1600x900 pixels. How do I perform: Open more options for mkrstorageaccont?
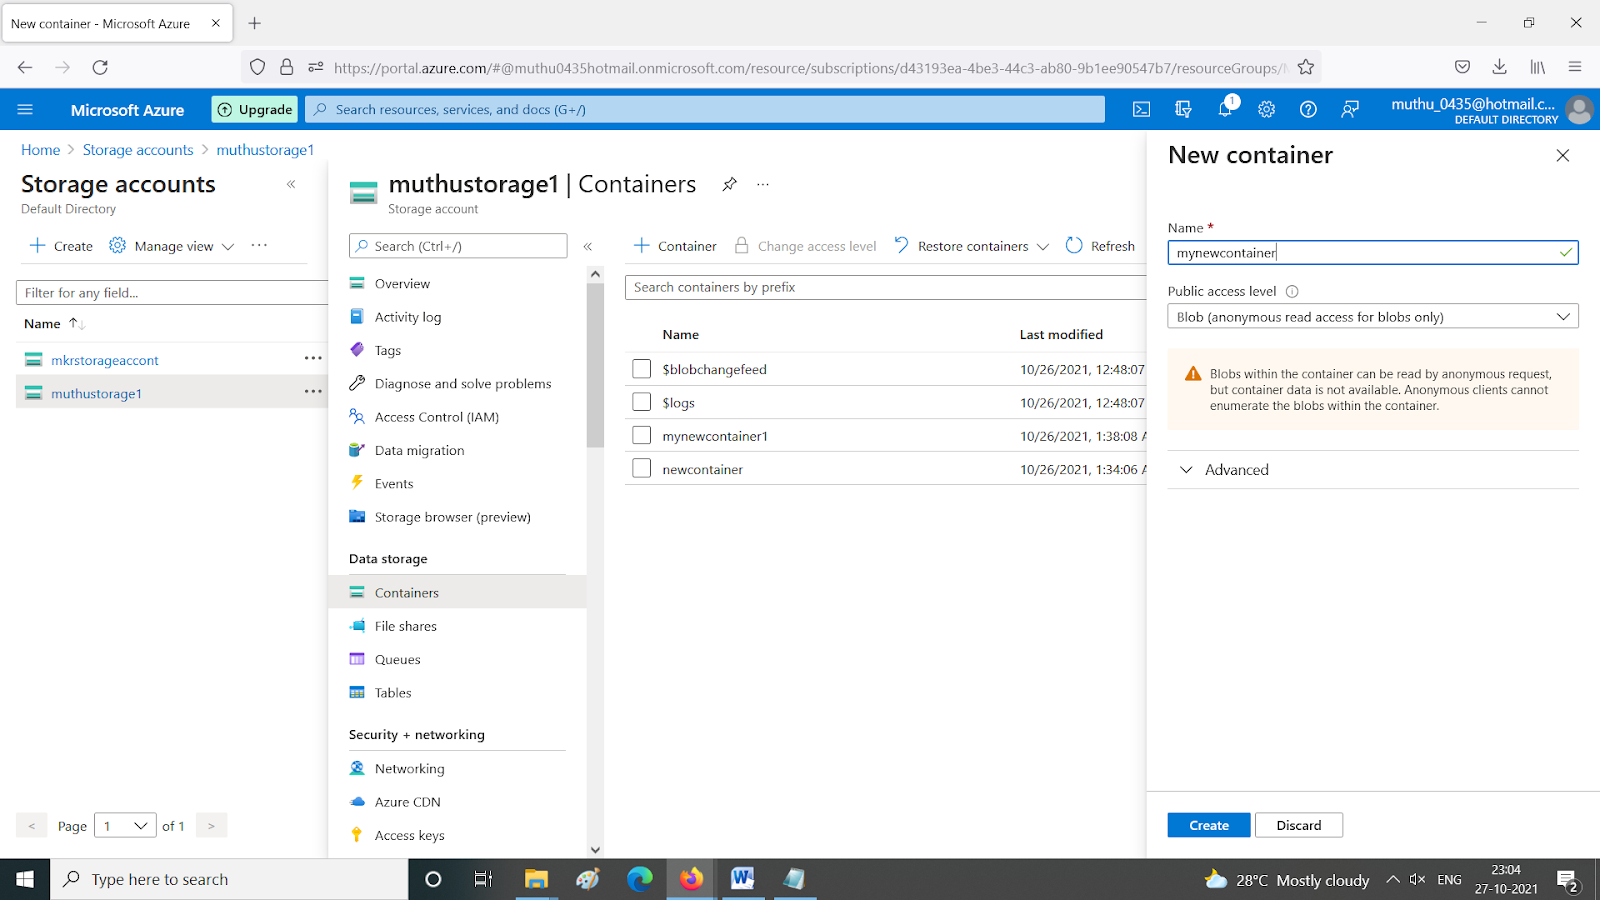click(x=313, y=358)
